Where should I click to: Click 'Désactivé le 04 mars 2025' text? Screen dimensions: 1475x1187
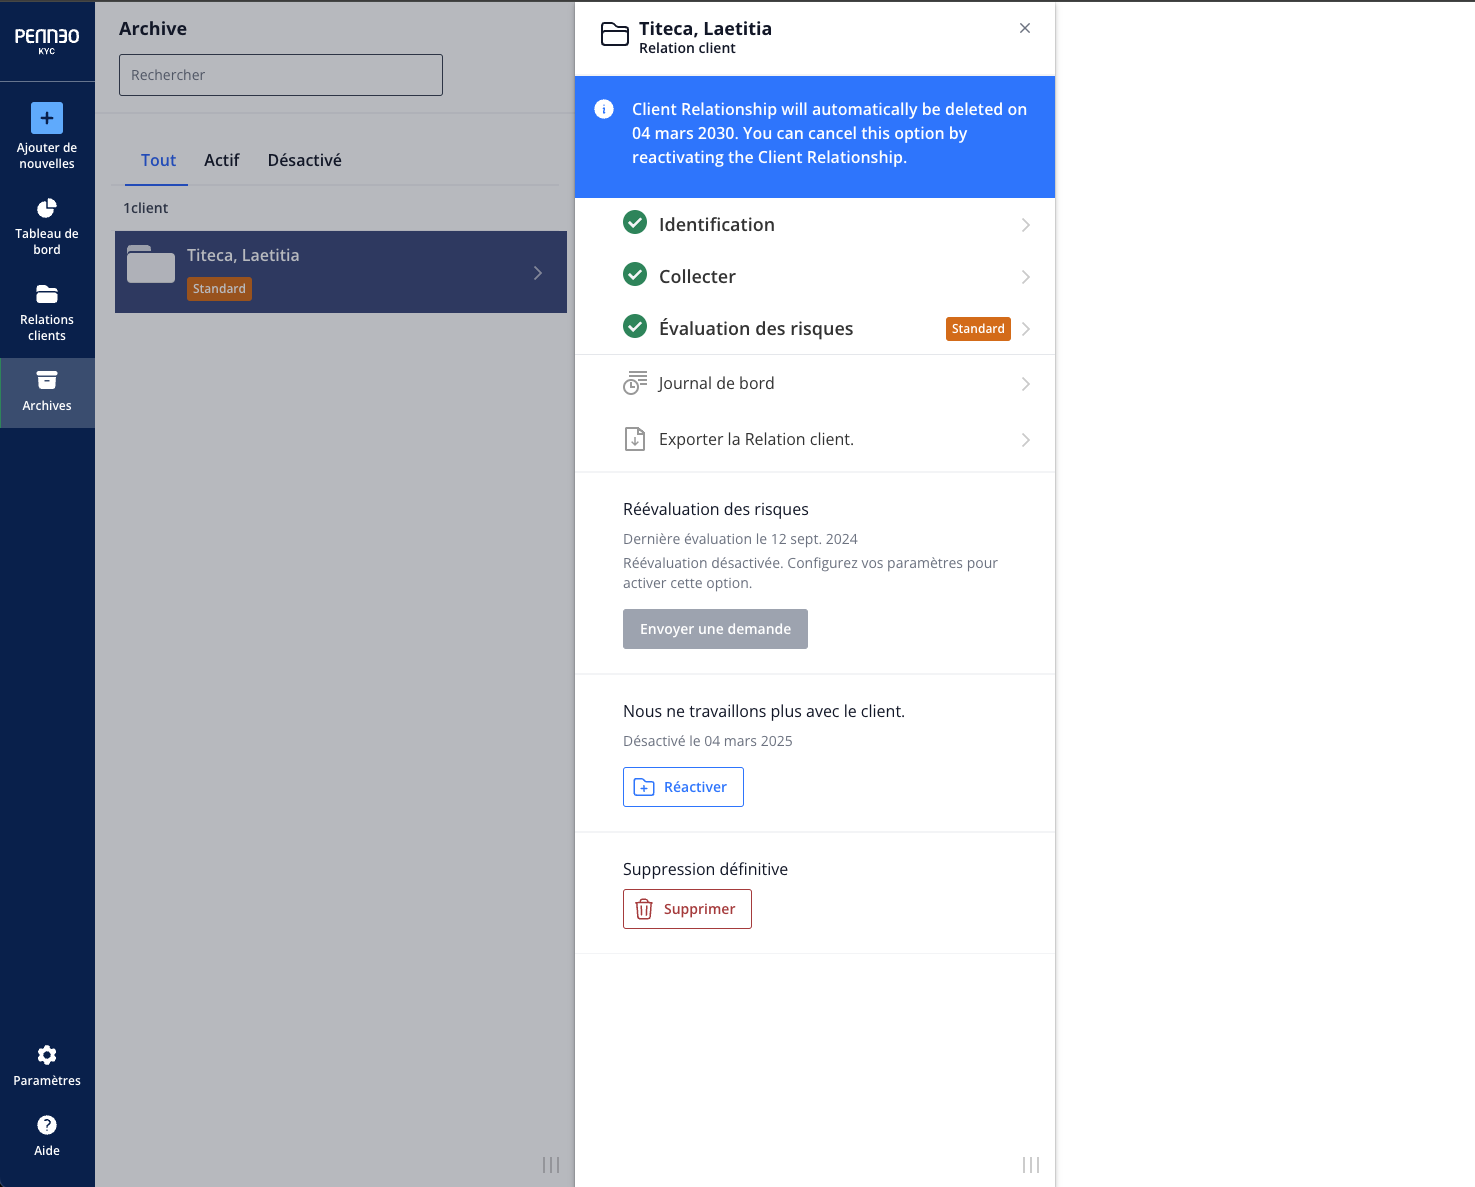click(708, 741)
